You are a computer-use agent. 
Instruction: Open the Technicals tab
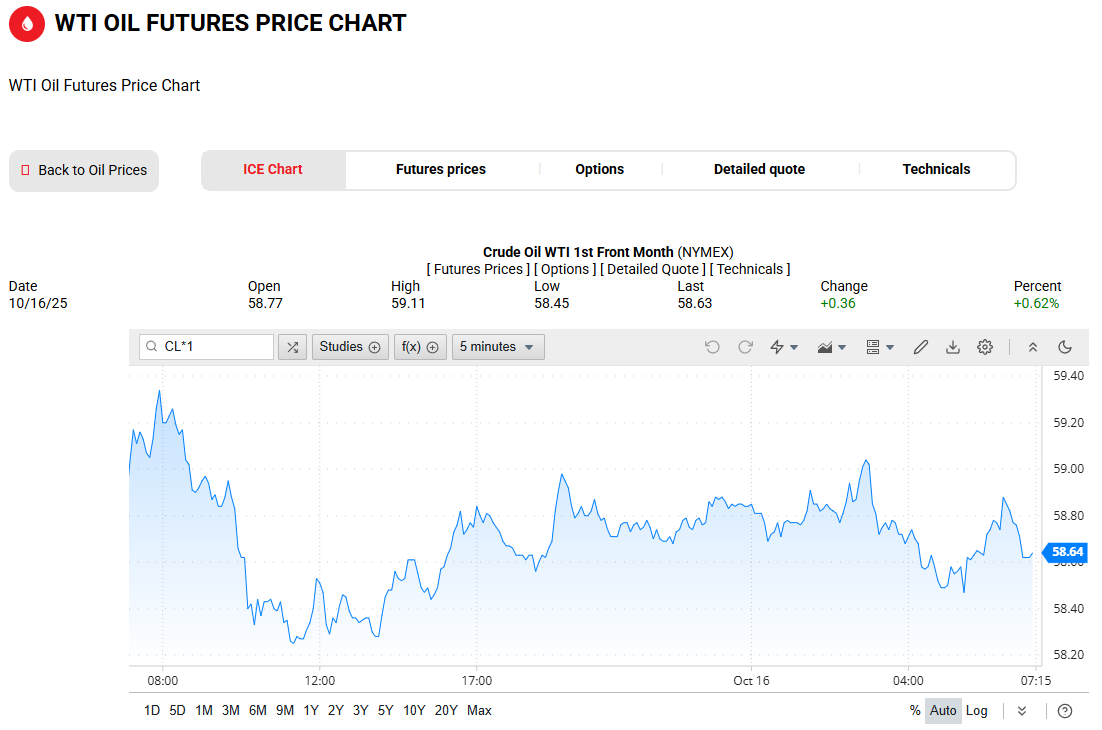[x=936, y=170]
